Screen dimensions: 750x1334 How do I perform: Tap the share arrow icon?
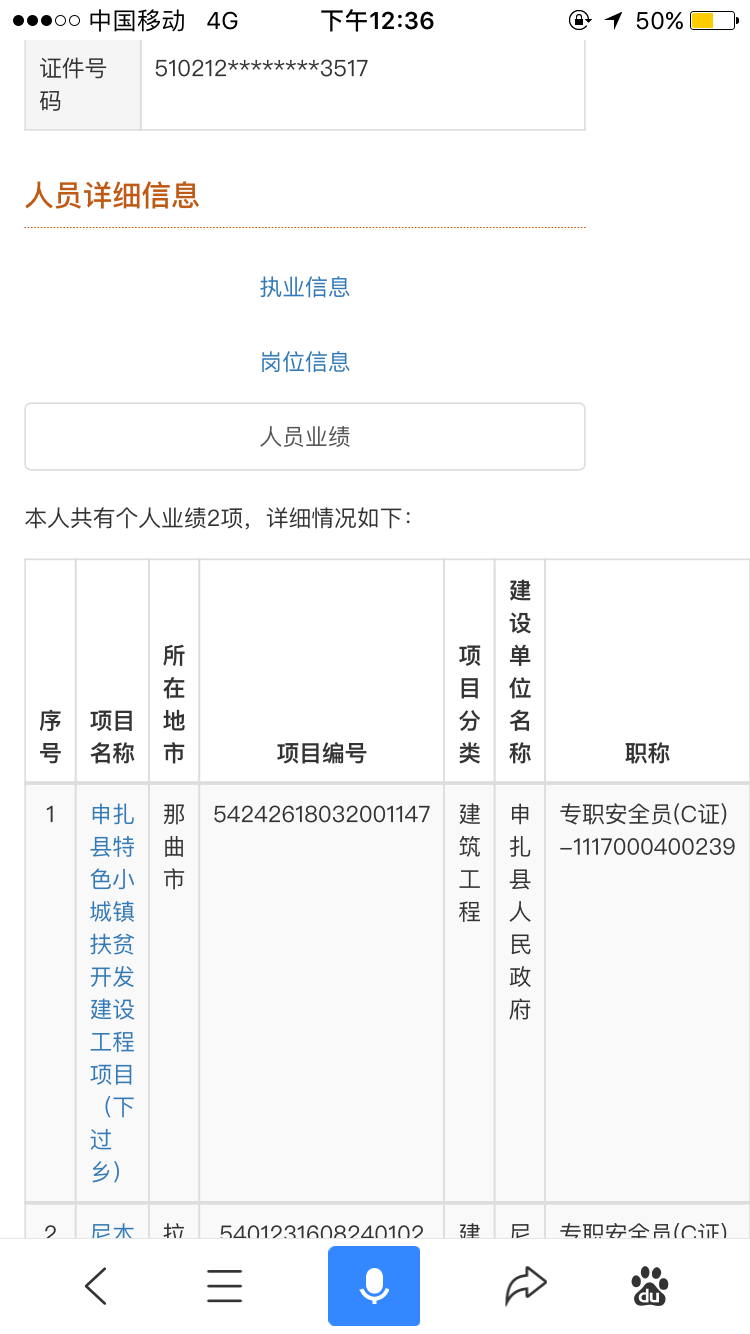click(525, 1286)
